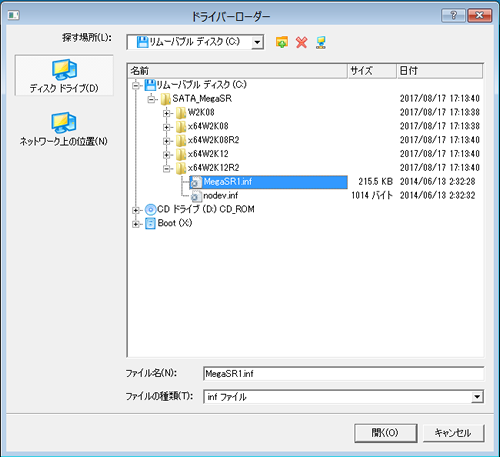Collapse the x64W2K12R2 folder node

pyautogui.click(x=167, y=168)
